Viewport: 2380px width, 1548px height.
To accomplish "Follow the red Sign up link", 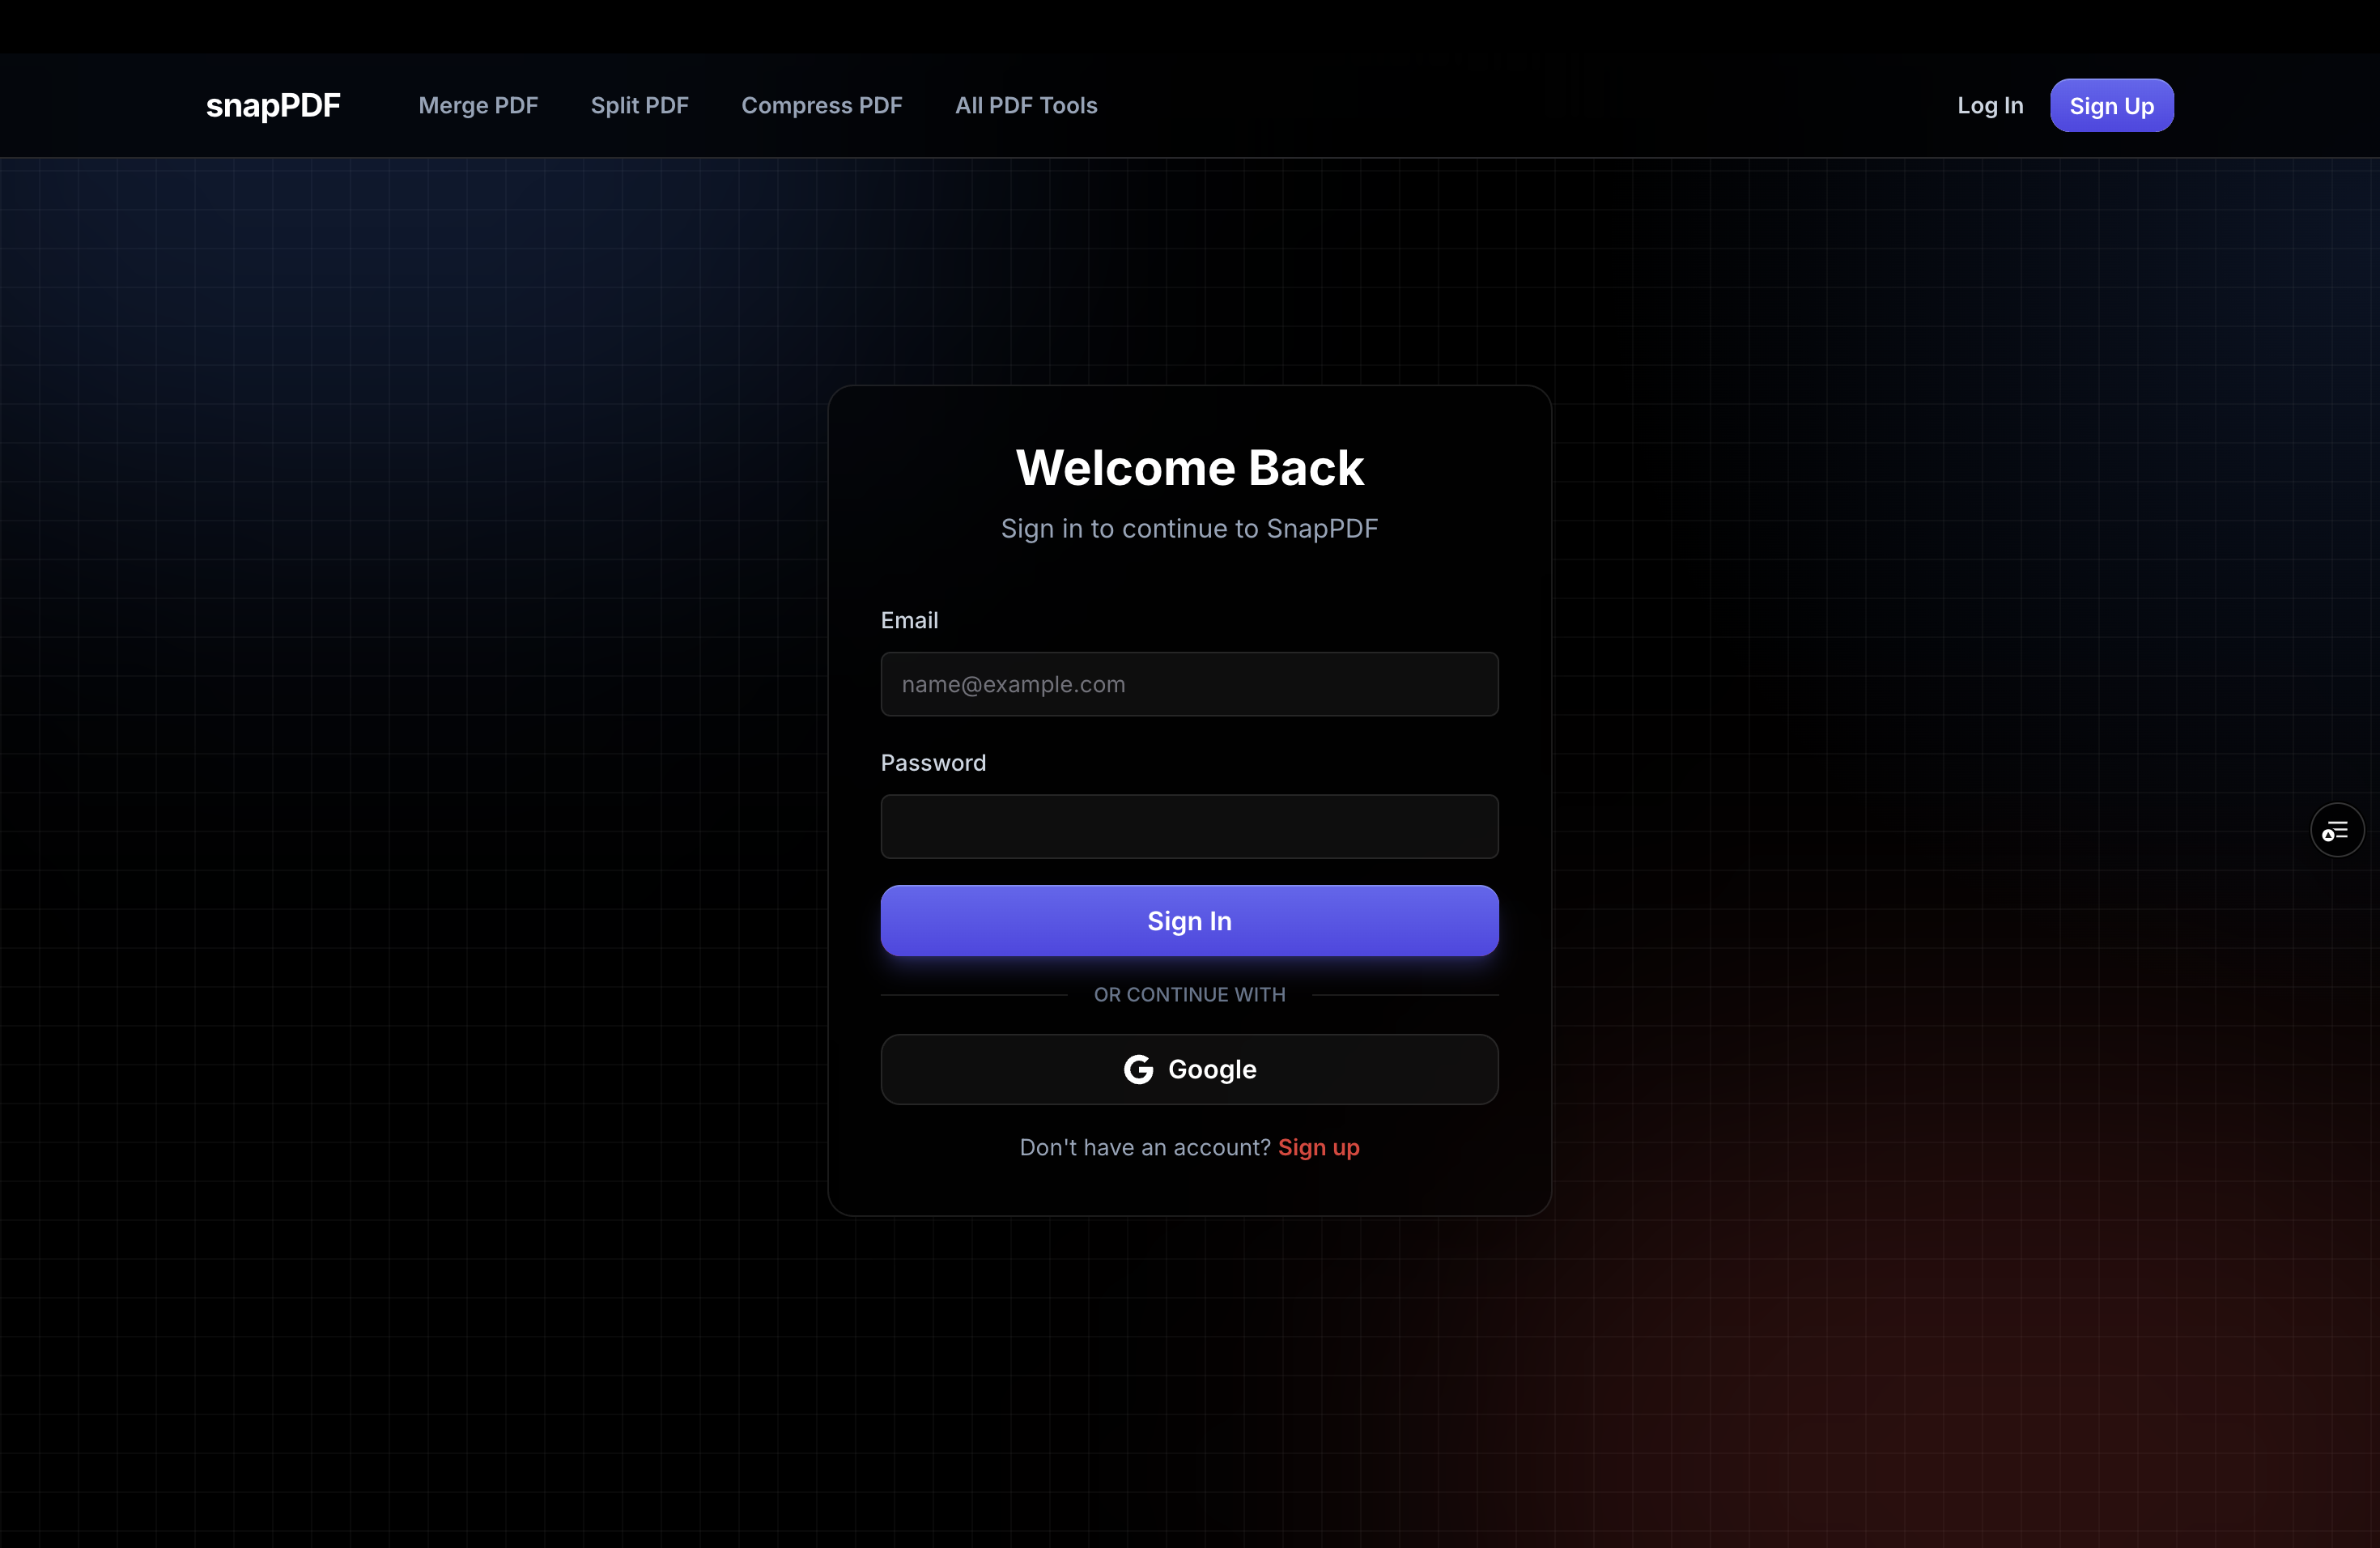I will 1318,1147.
